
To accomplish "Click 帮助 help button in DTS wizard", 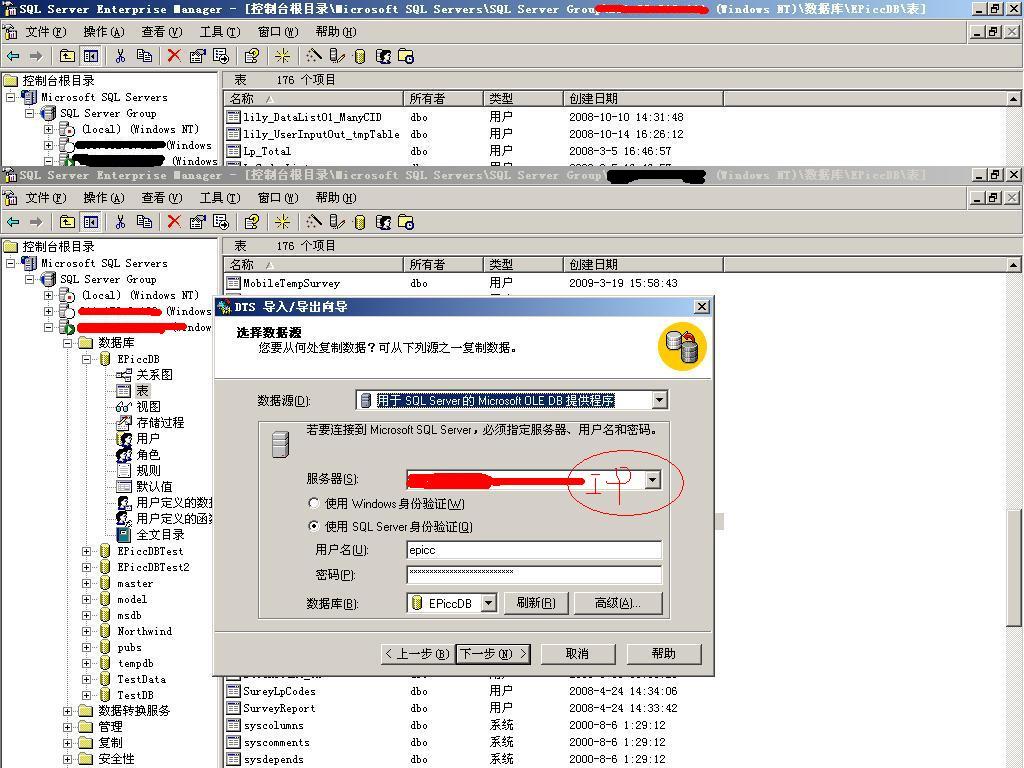I will (x=664, y=654).
